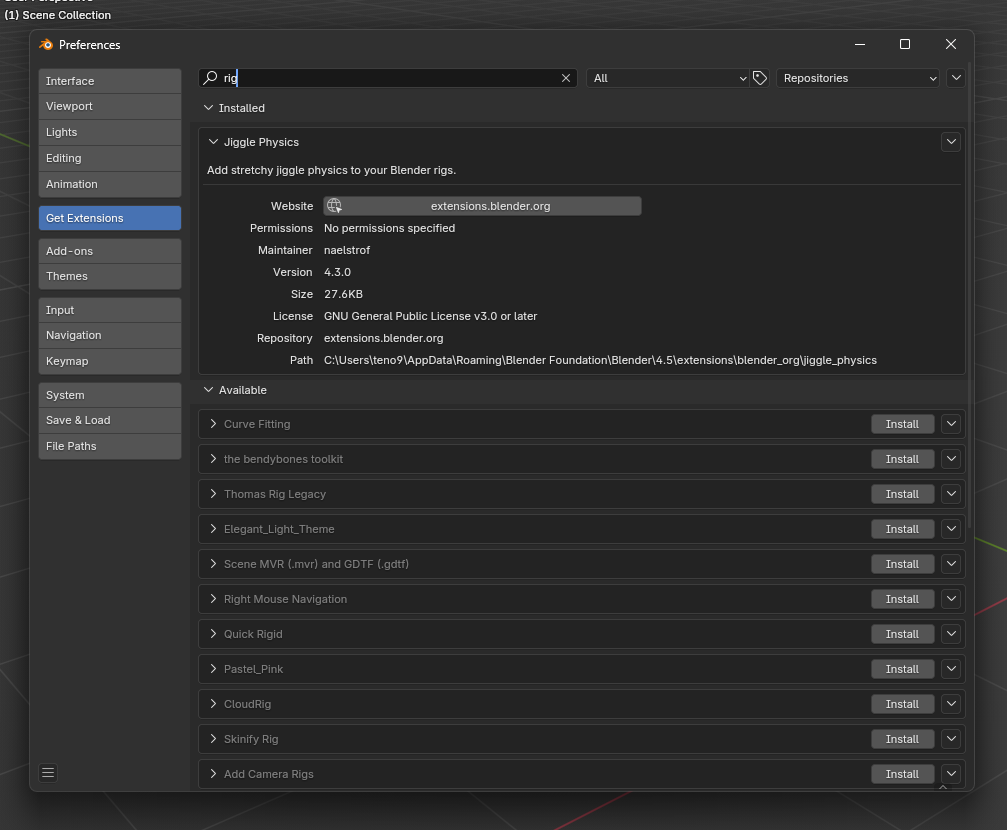Switch to the Add-ons tab
Viewport: 1007px width, 830px height.
pyautogui.click(x=110, y=251)
